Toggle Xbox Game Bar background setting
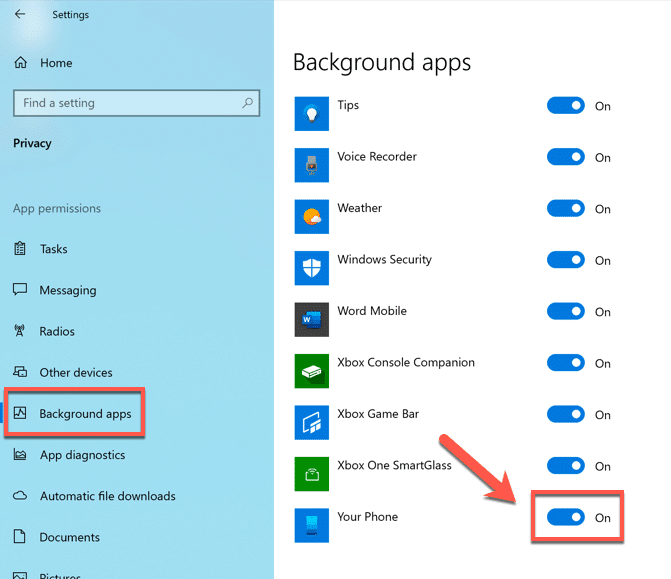 click(x=566, y=414)
